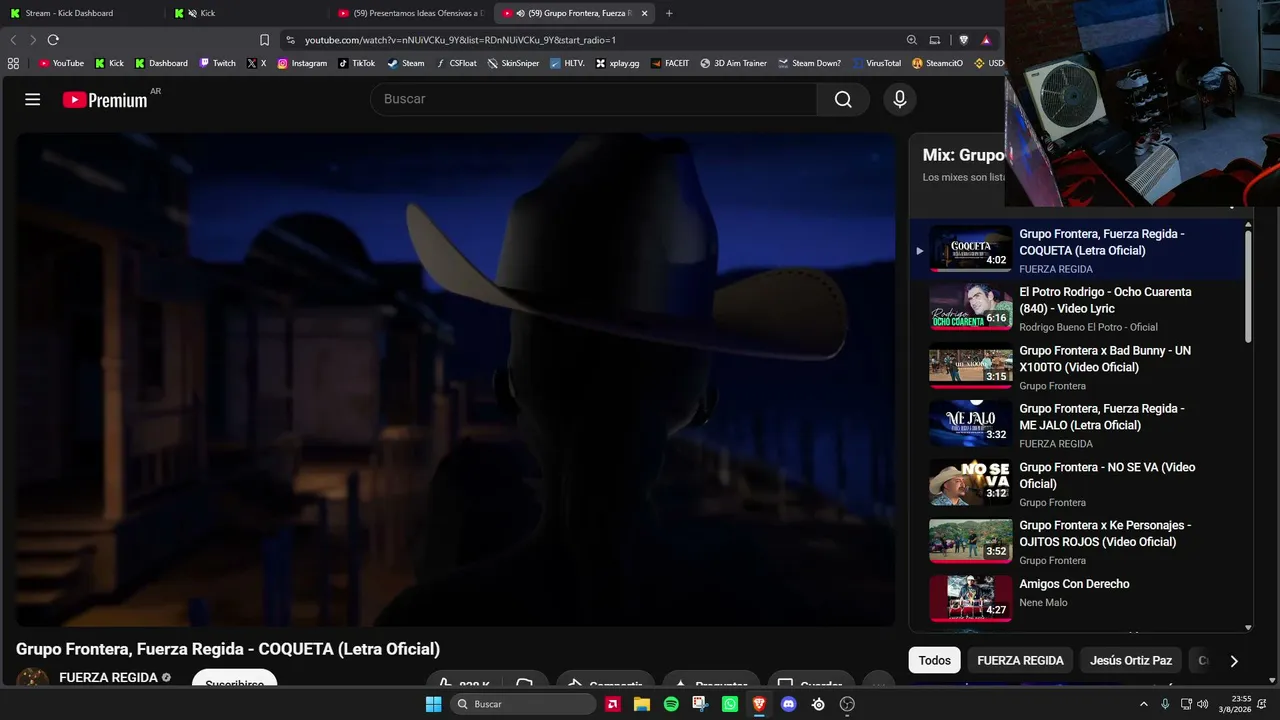Click the COQUETA thumbnail in the mix
The width and height of the screenshot is (1280, 720).
[970, 248]
